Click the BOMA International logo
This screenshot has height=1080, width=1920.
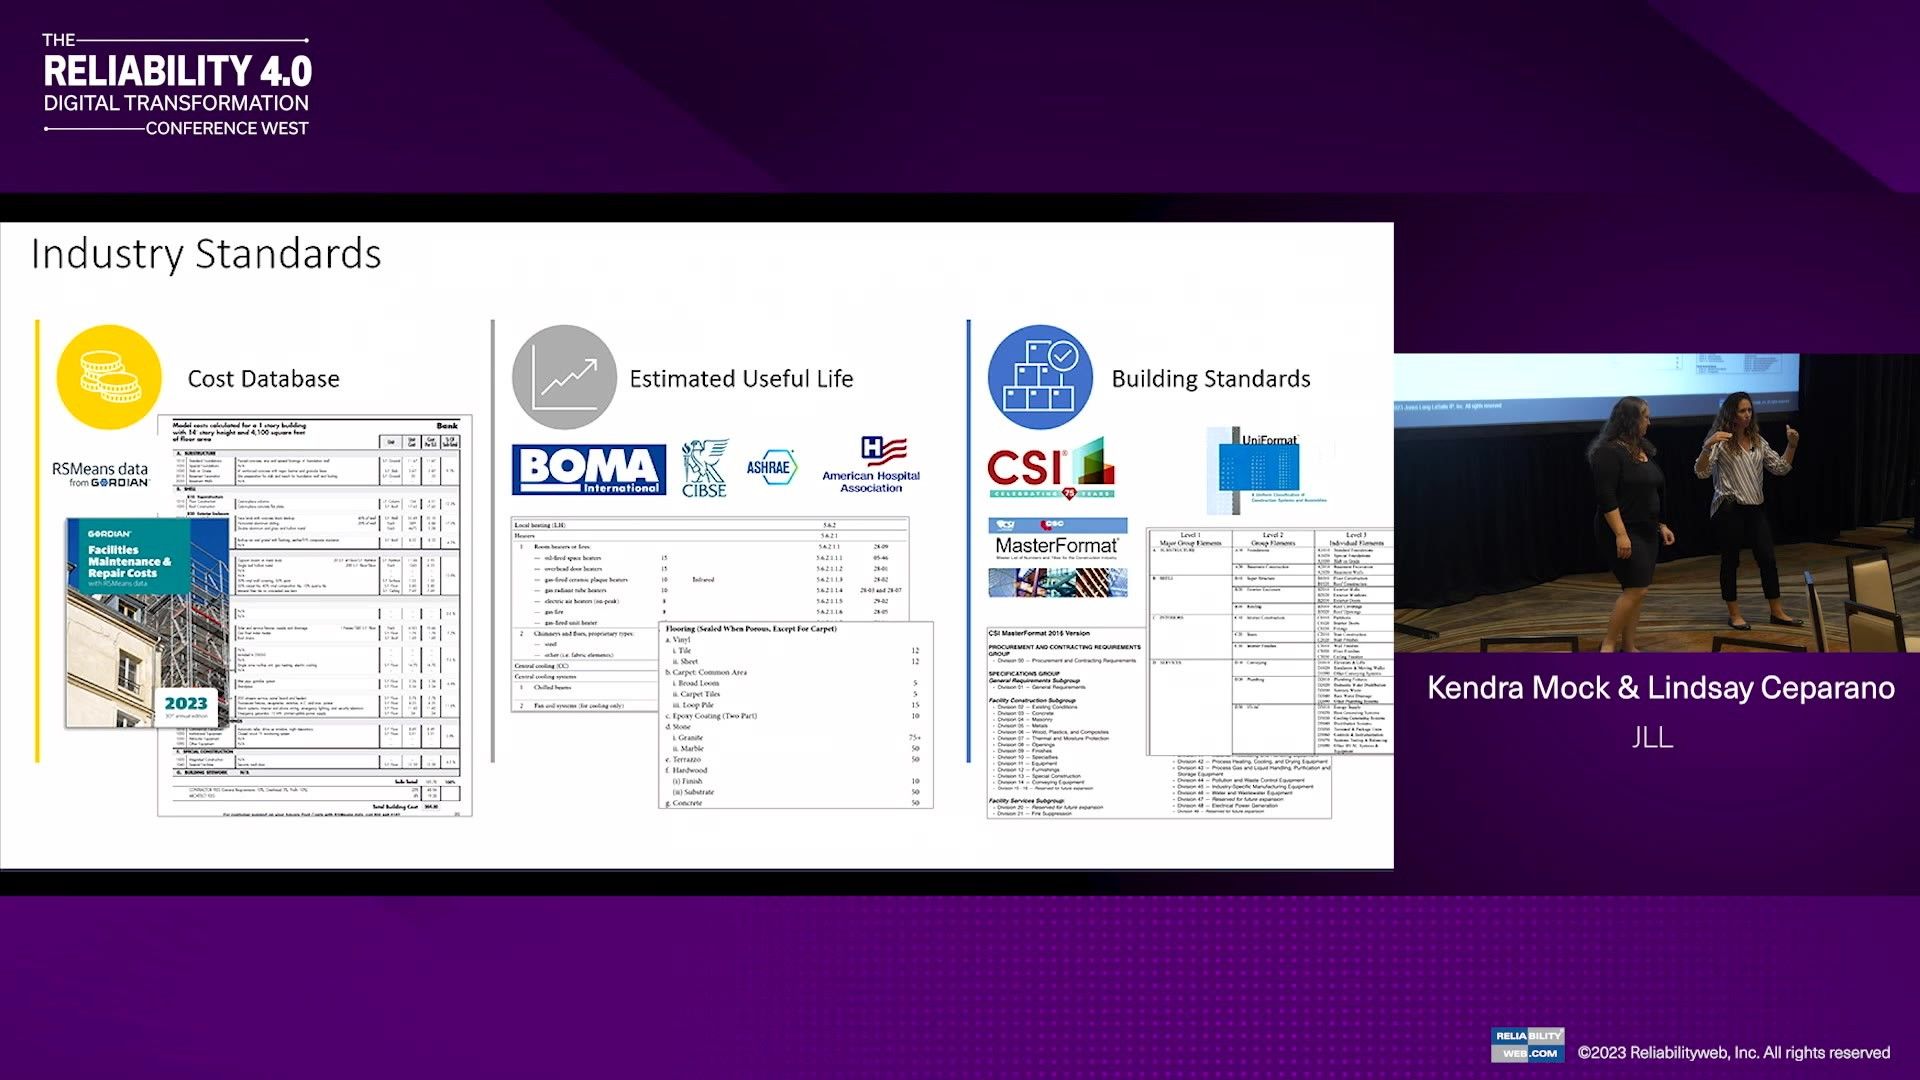coord(589,470)
